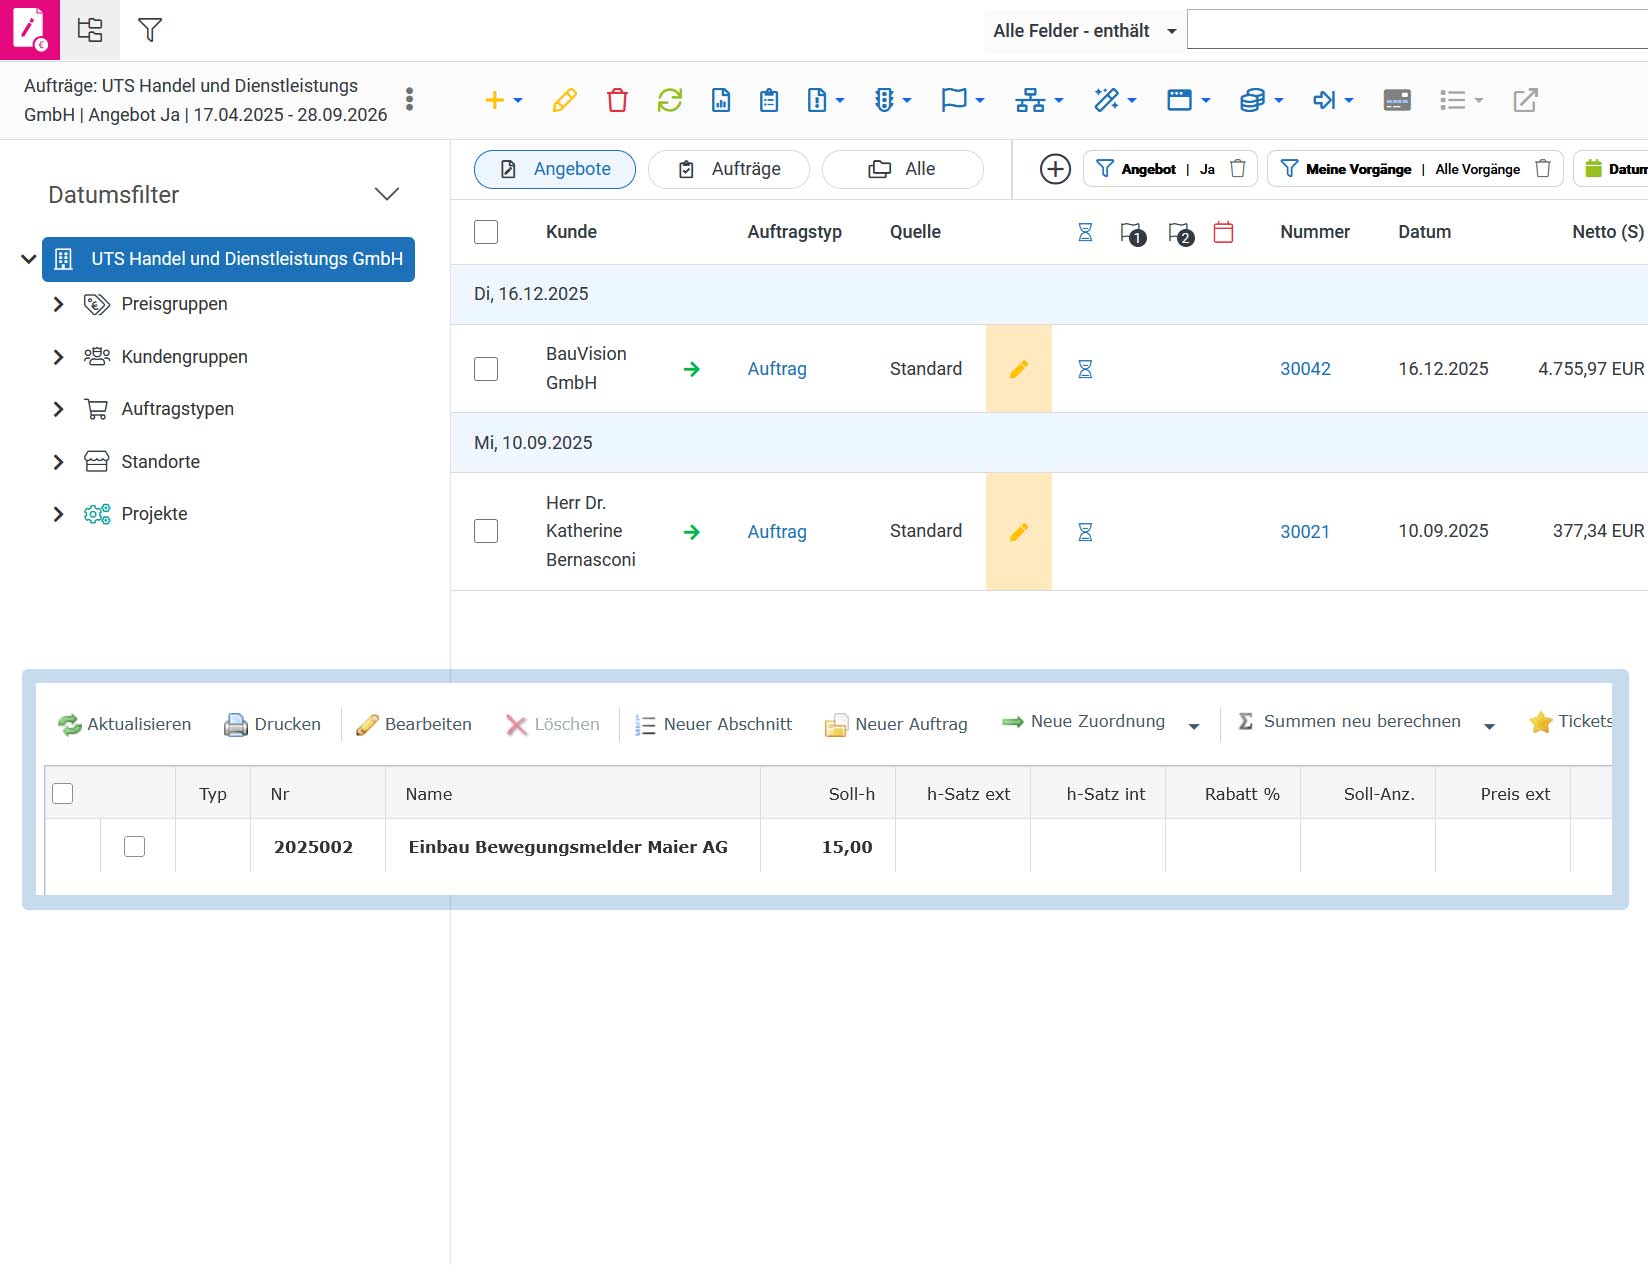Remove the Angebot Ja filter via trash icon

tap(1237, 169)
